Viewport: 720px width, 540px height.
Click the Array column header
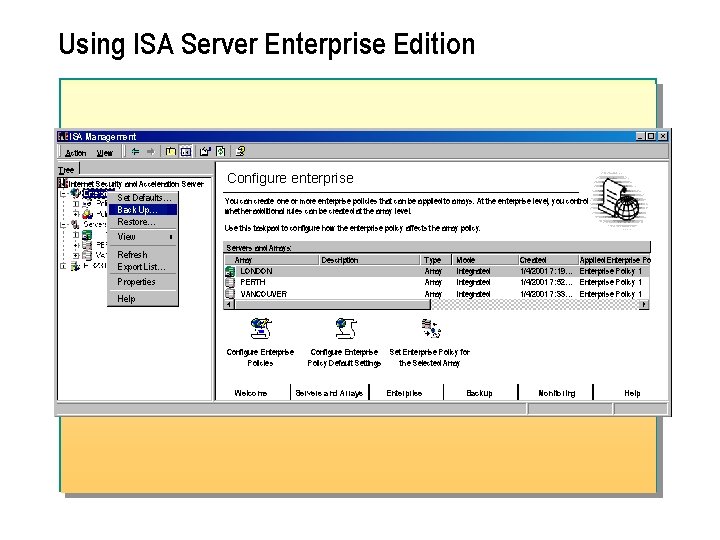[271, 260]
